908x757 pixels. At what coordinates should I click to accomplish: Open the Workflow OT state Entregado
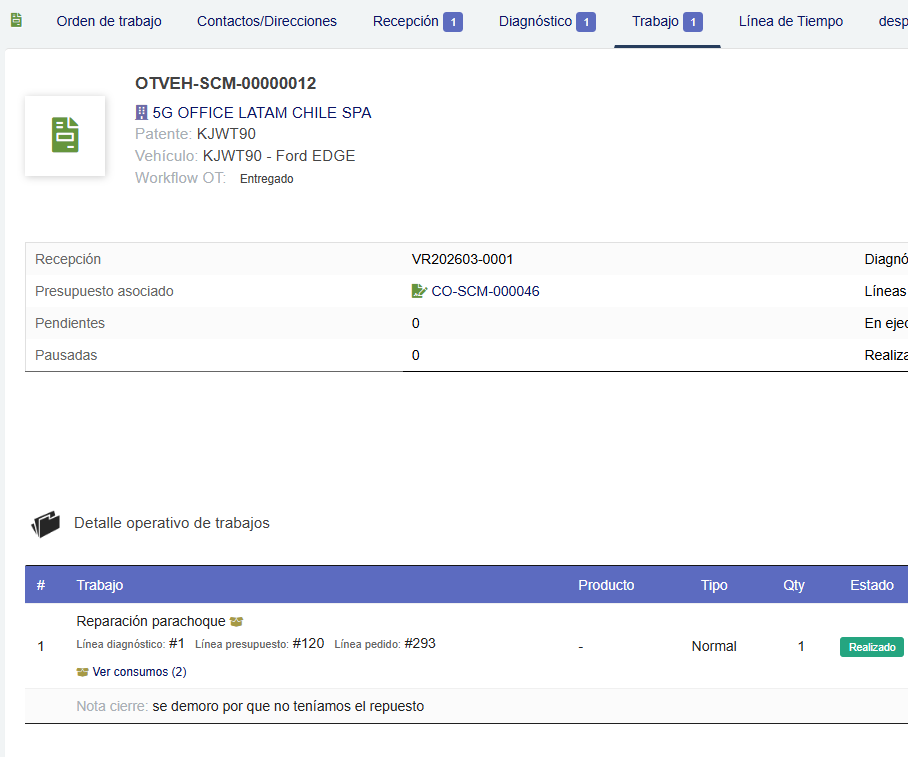click(265, 178)
